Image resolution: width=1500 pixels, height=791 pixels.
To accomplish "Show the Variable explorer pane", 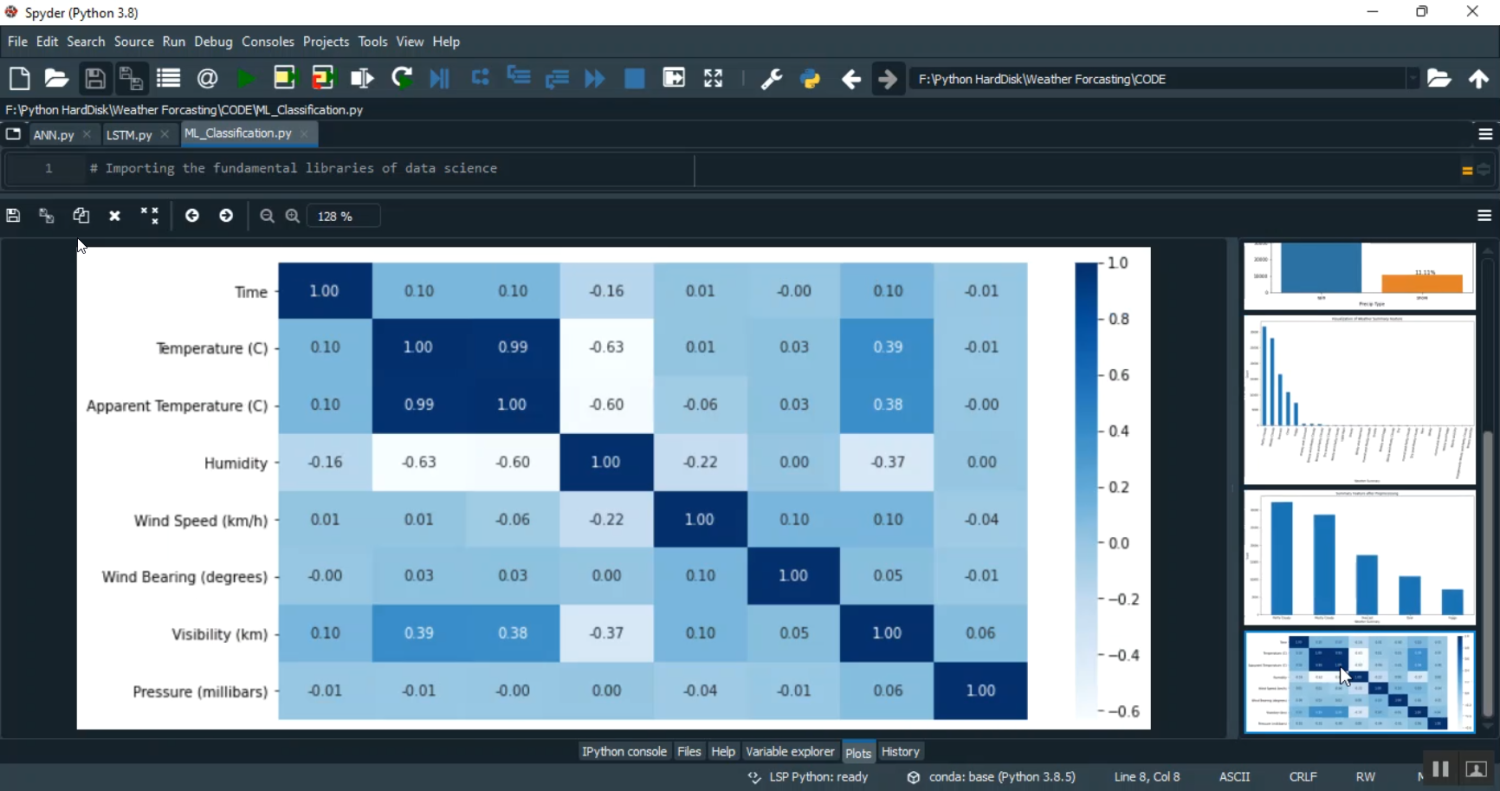I will pos(790,751).
